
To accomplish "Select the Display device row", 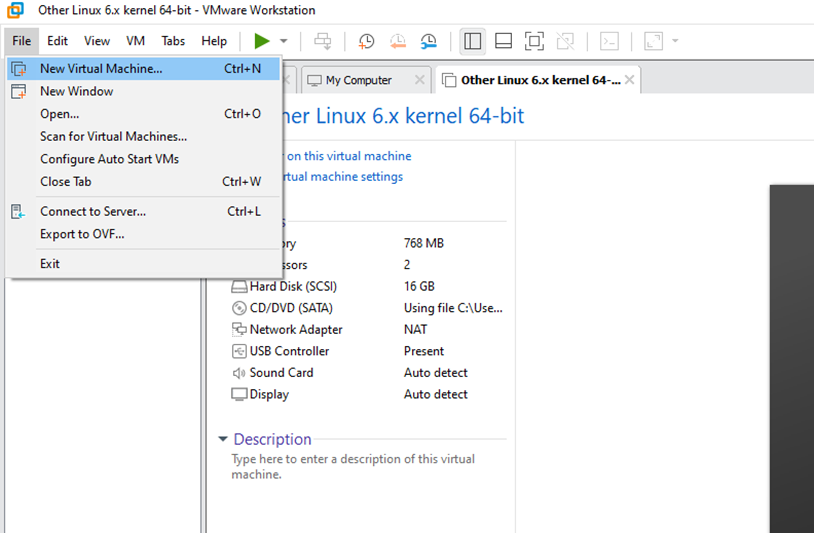I will [367, 394].
